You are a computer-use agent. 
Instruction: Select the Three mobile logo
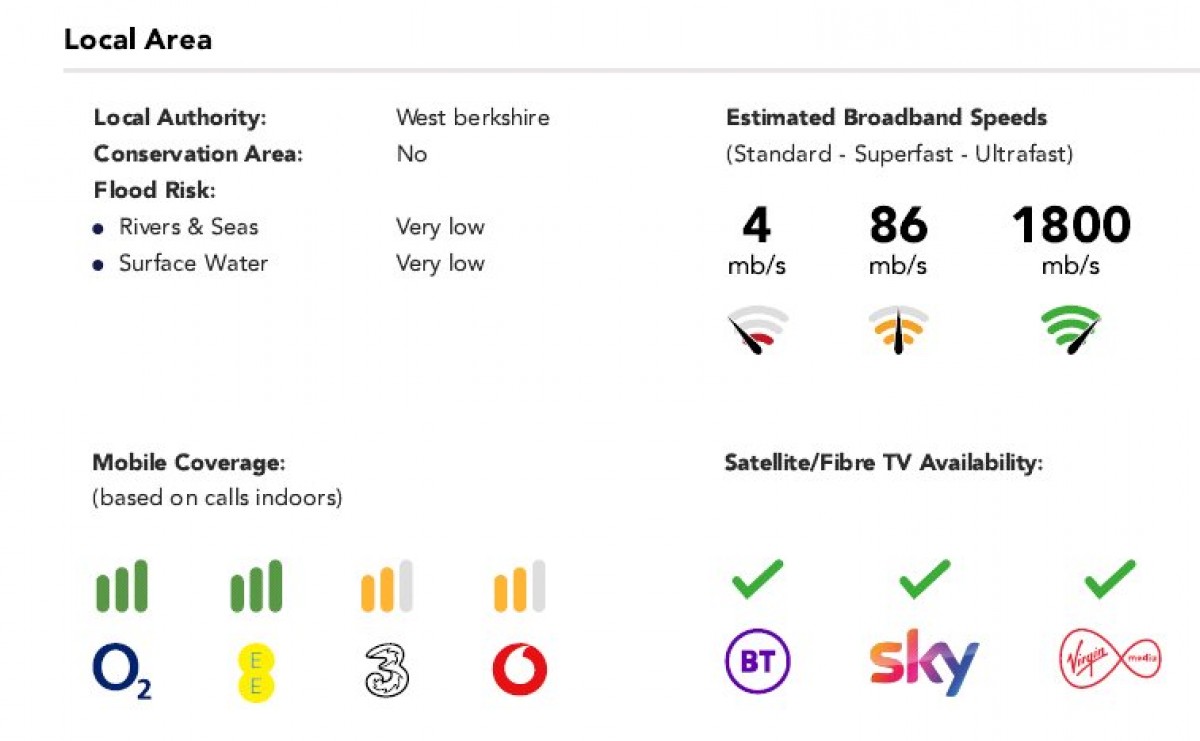click(387, 670)
